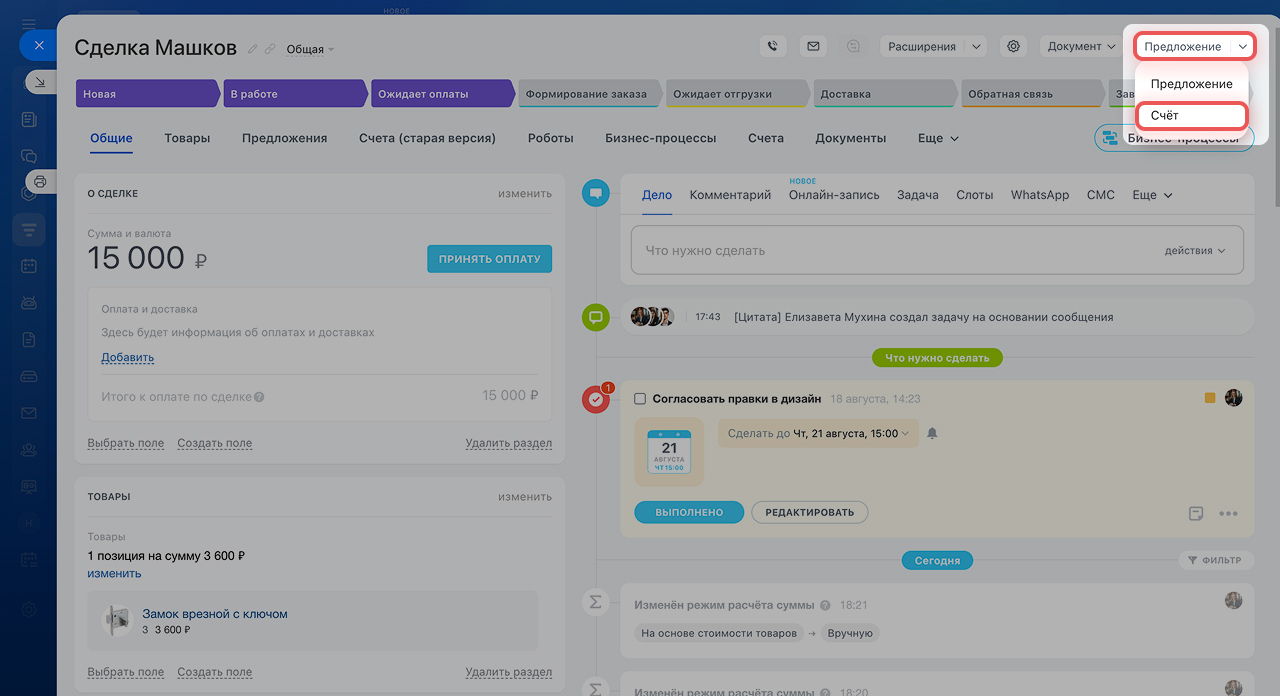Click the green comment timeline icon
1280x696 pixels.
point(596,318)
